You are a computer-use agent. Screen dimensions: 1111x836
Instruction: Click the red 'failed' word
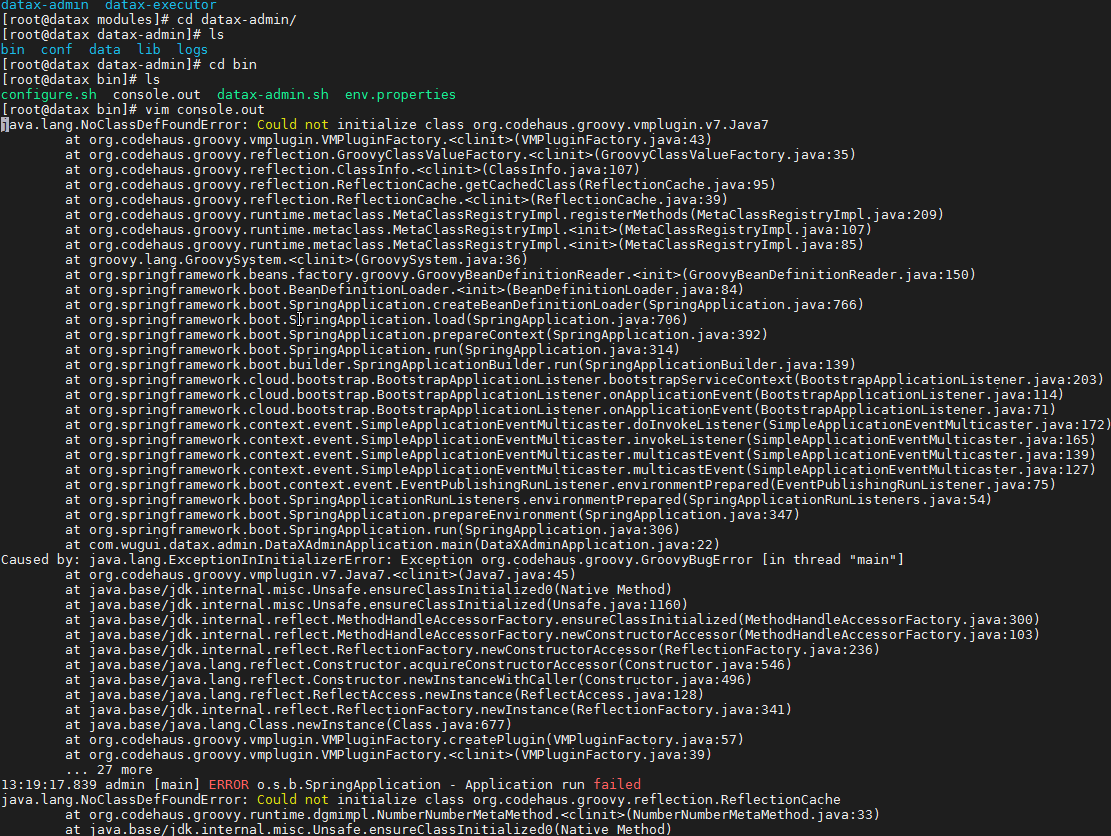pyautogui.click(x=616, y=785)
